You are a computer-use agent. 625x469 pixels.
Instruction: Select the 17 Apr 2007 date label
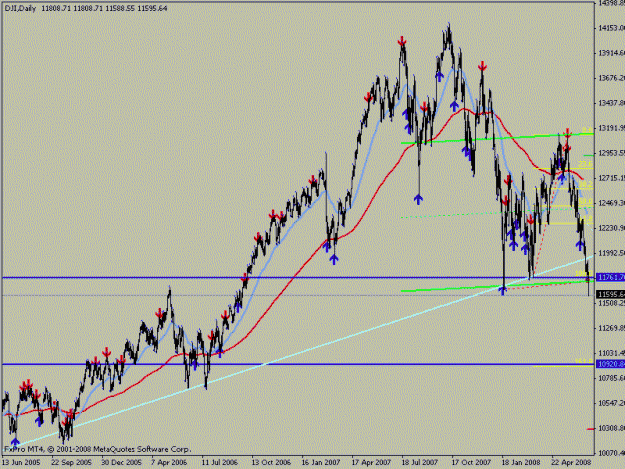pos(371,463)
